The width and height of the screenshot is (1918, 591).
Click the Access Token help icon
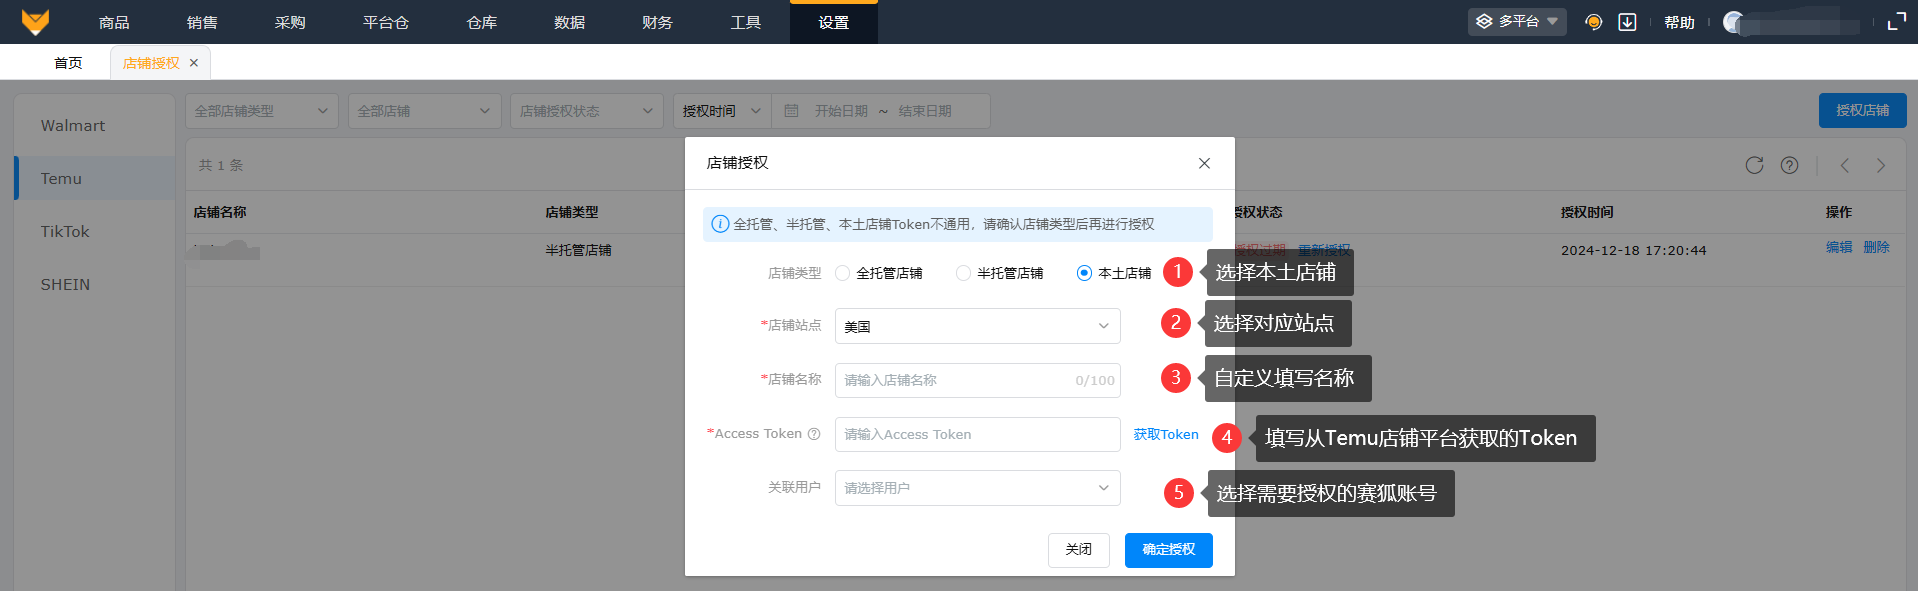point(814,434)
